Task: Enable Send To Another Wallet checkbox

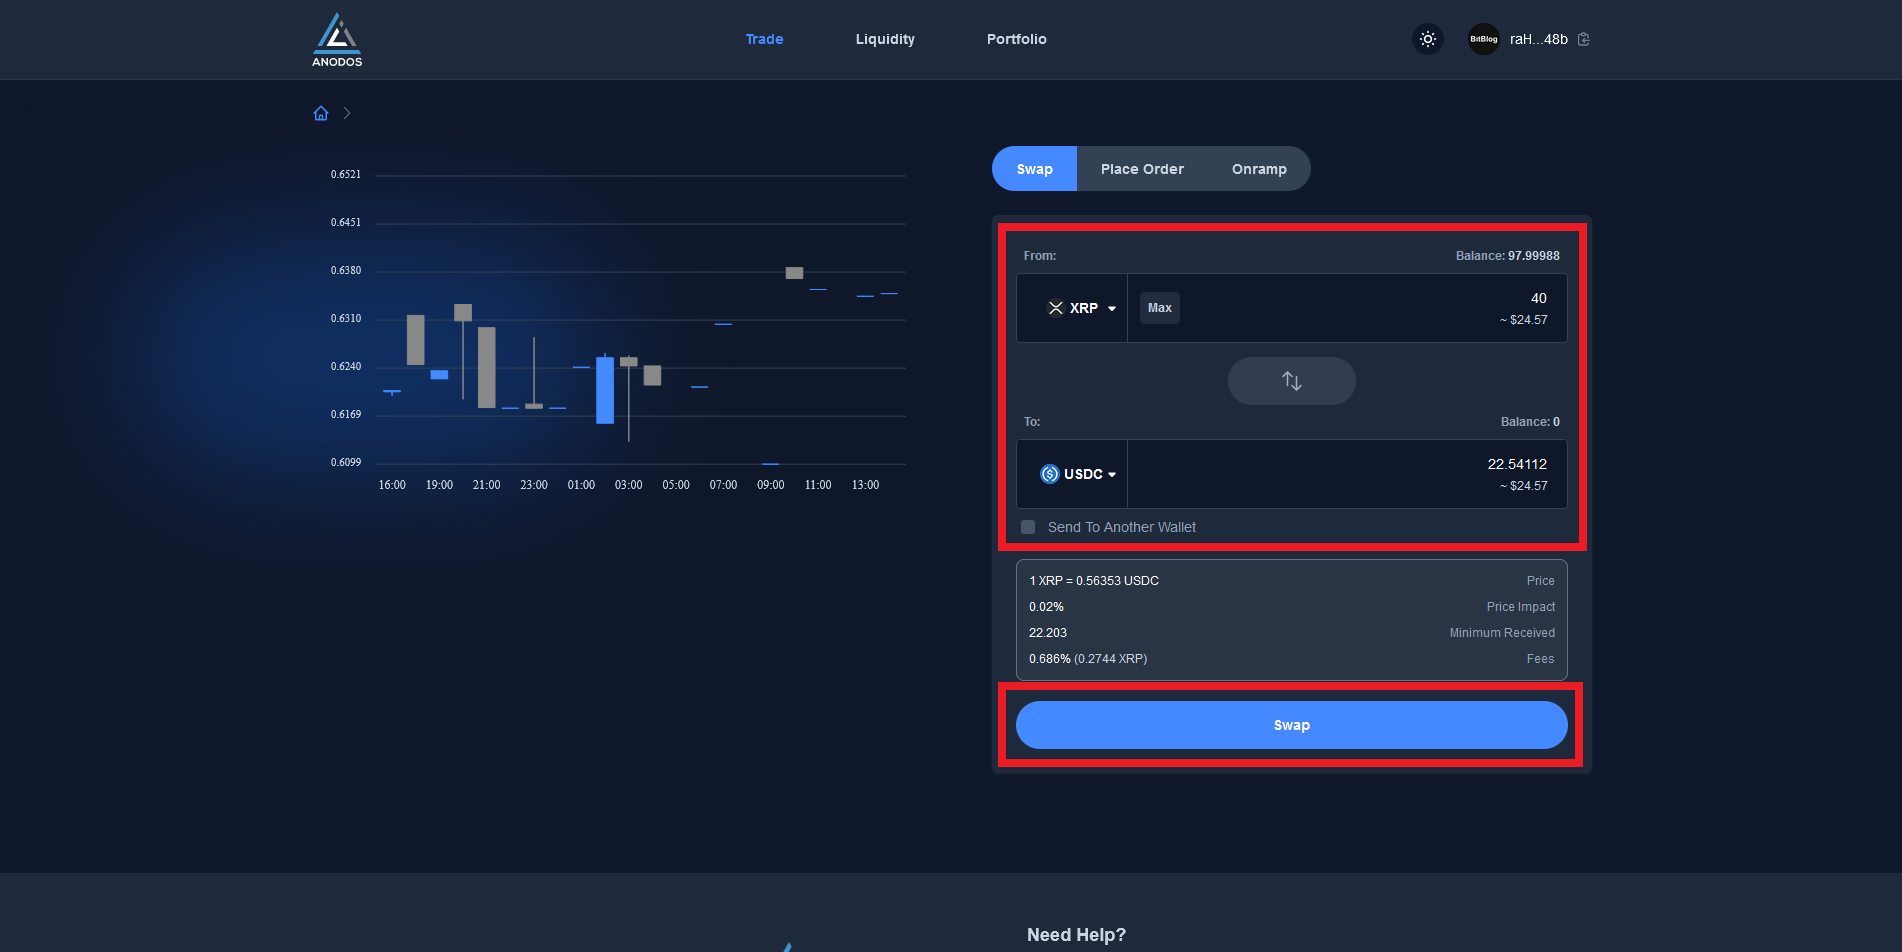Action: point(1028,527)
